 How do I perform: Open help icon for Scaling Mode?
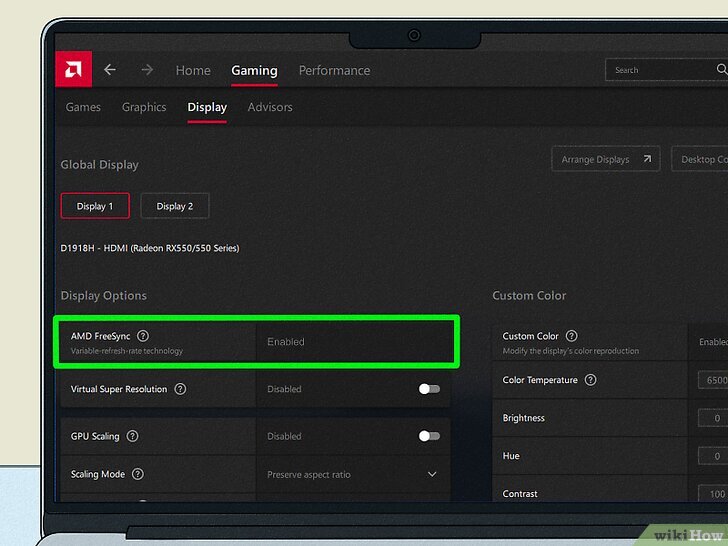137,474
